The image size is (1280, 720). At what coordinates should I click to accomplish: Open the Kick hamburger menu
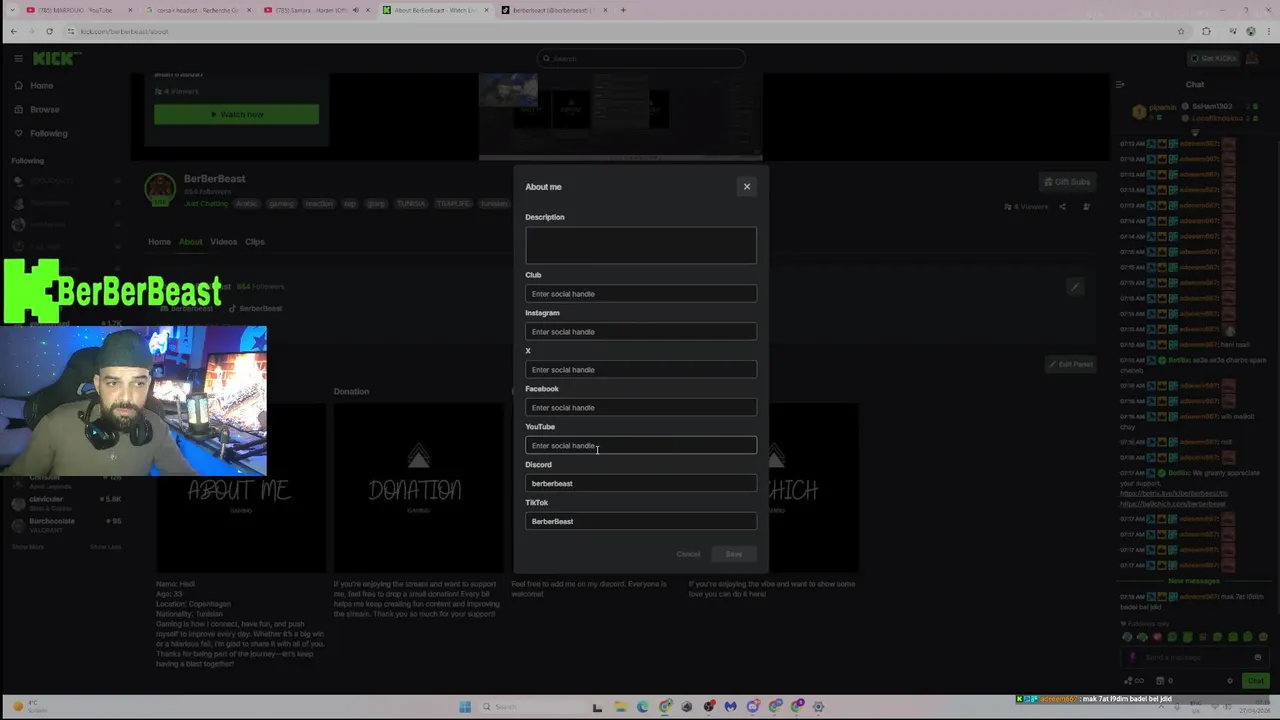[18, 59]
